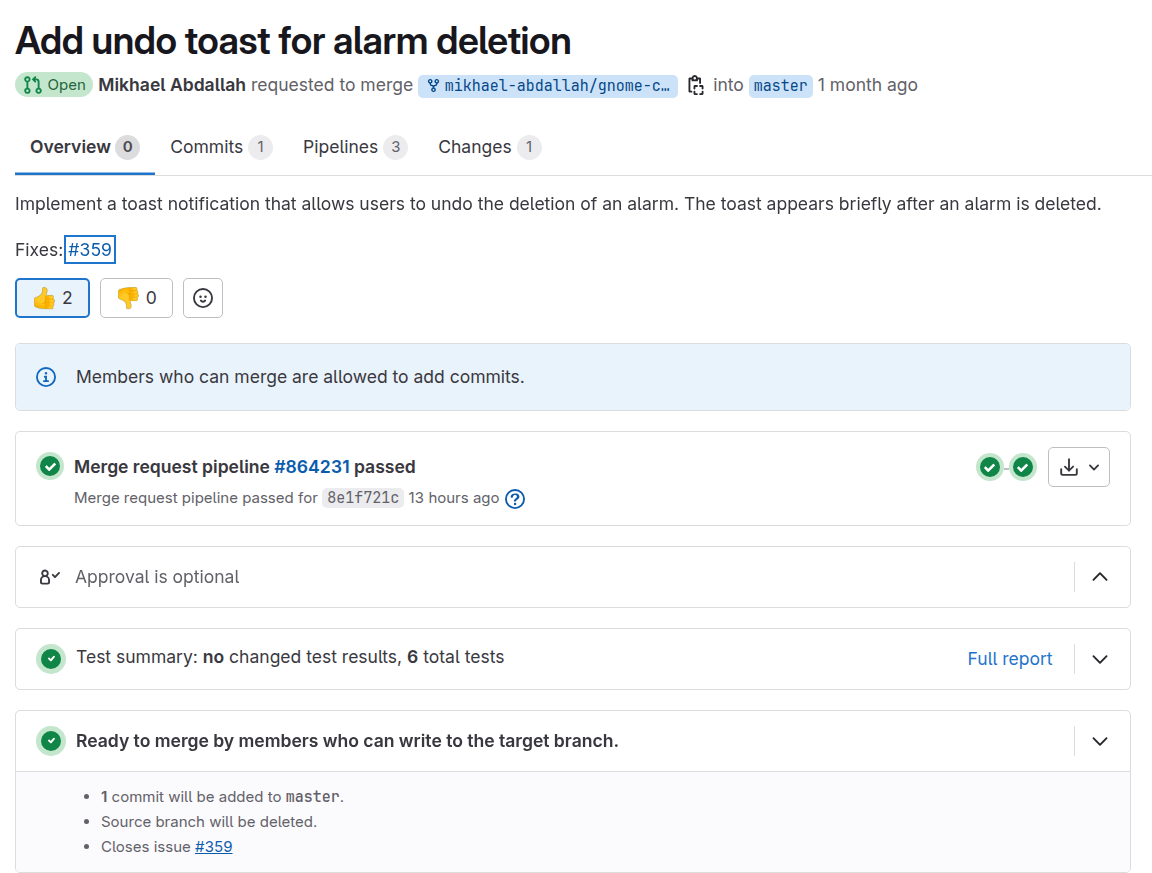Image resolution: width=1152 pixels, height=873 pixels.
Task: Open the Full report link
Action: 1009,659
